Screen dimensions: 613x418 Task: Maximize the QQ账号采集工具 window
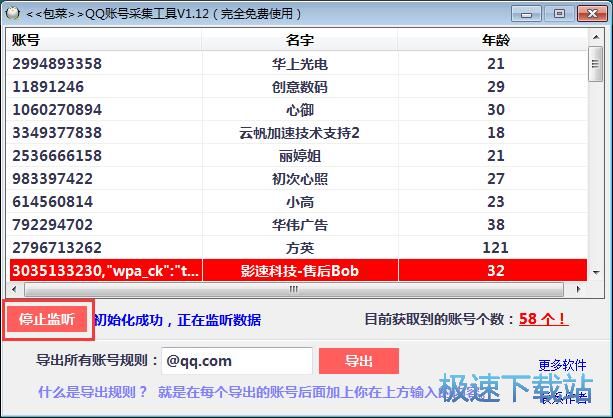559,14
